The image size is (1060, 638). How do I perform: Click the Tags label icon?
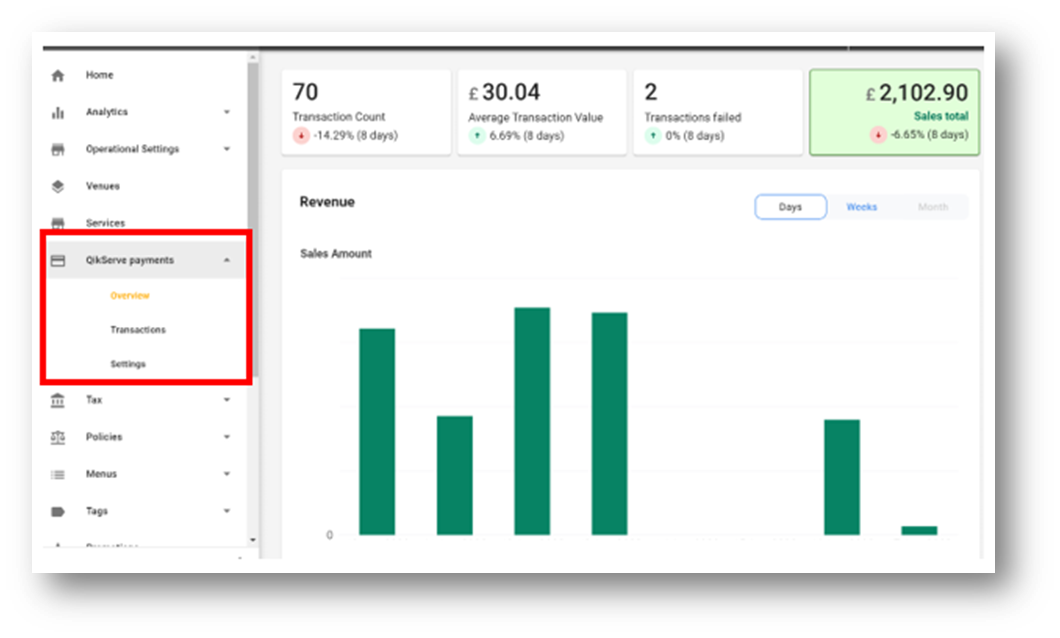coord(58,512)
